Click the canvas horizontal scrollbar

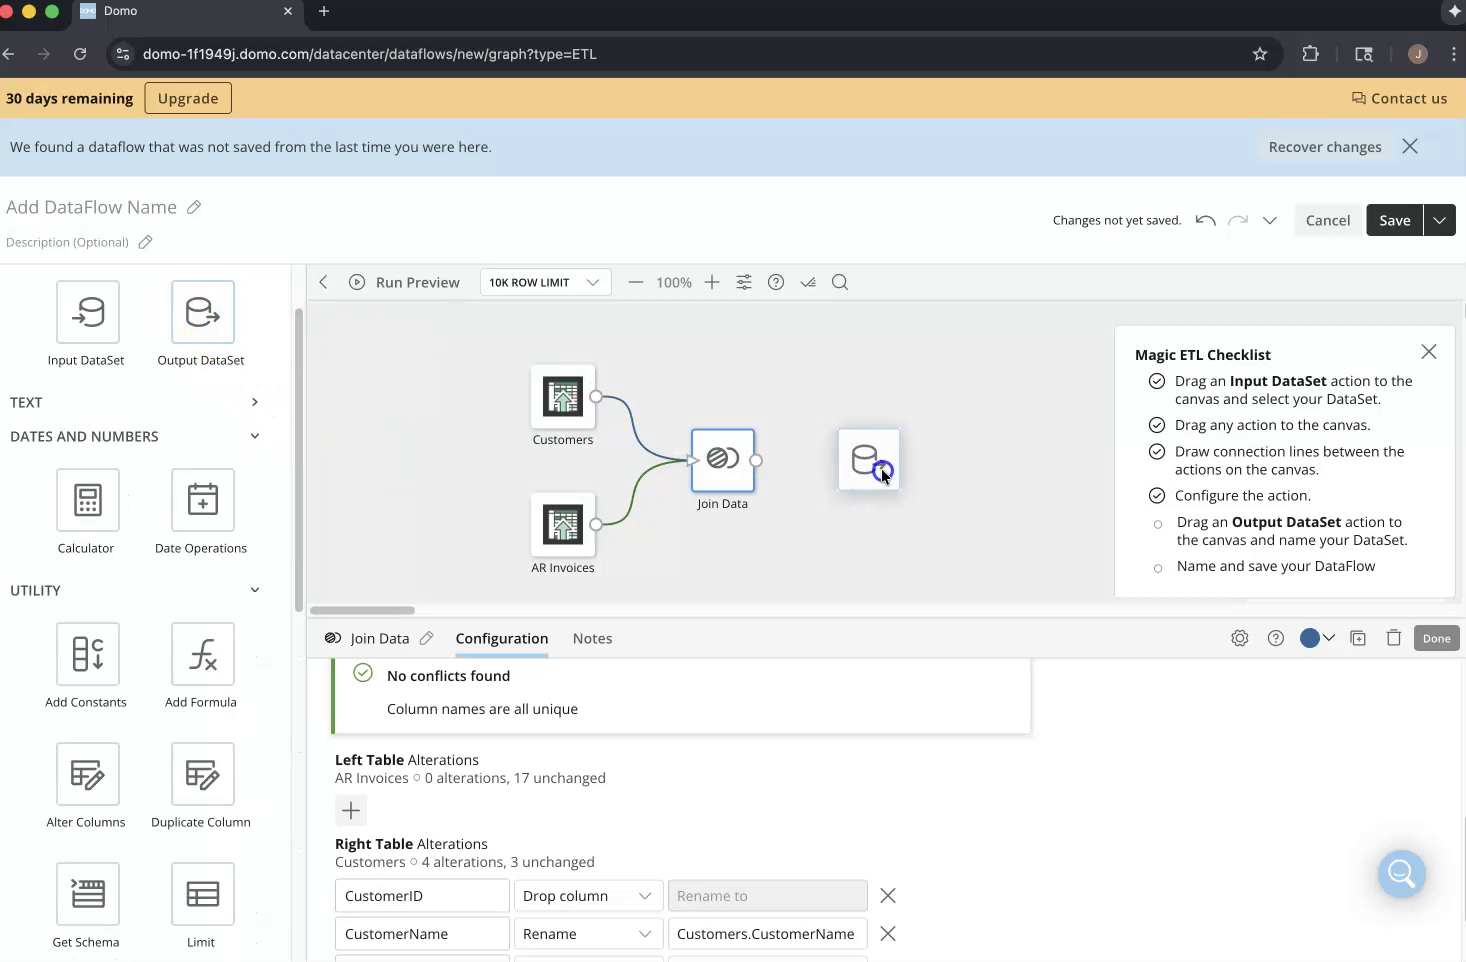[362, 610]
